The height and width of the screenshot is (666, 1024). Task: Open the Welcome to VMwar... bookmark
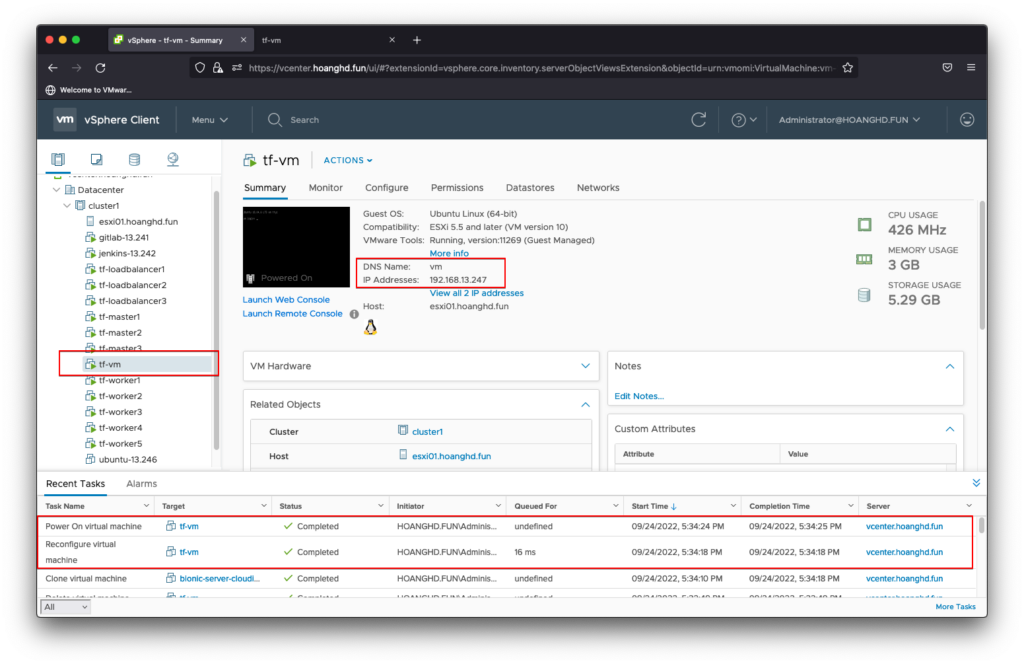(89, 90)
